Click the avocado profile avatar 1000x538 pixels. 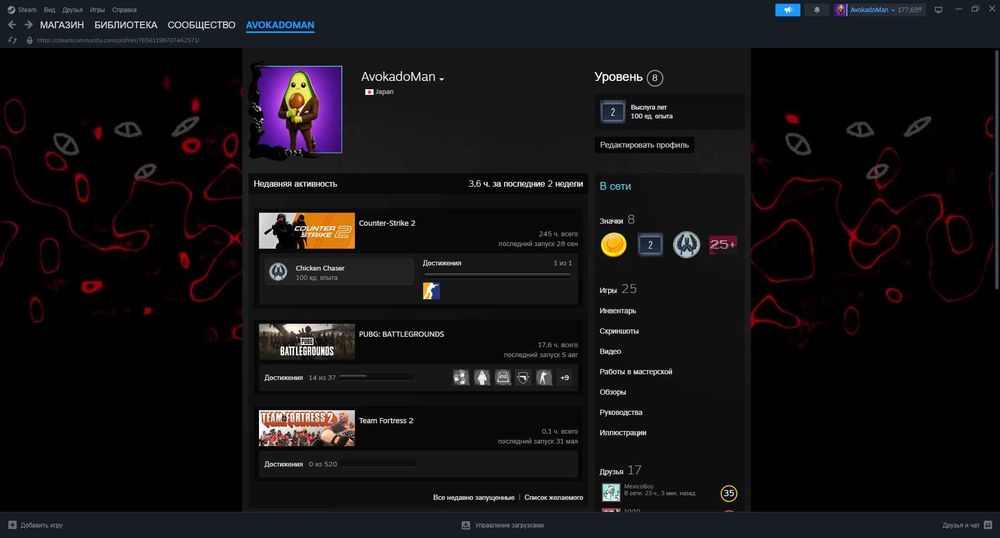(300, 110)
